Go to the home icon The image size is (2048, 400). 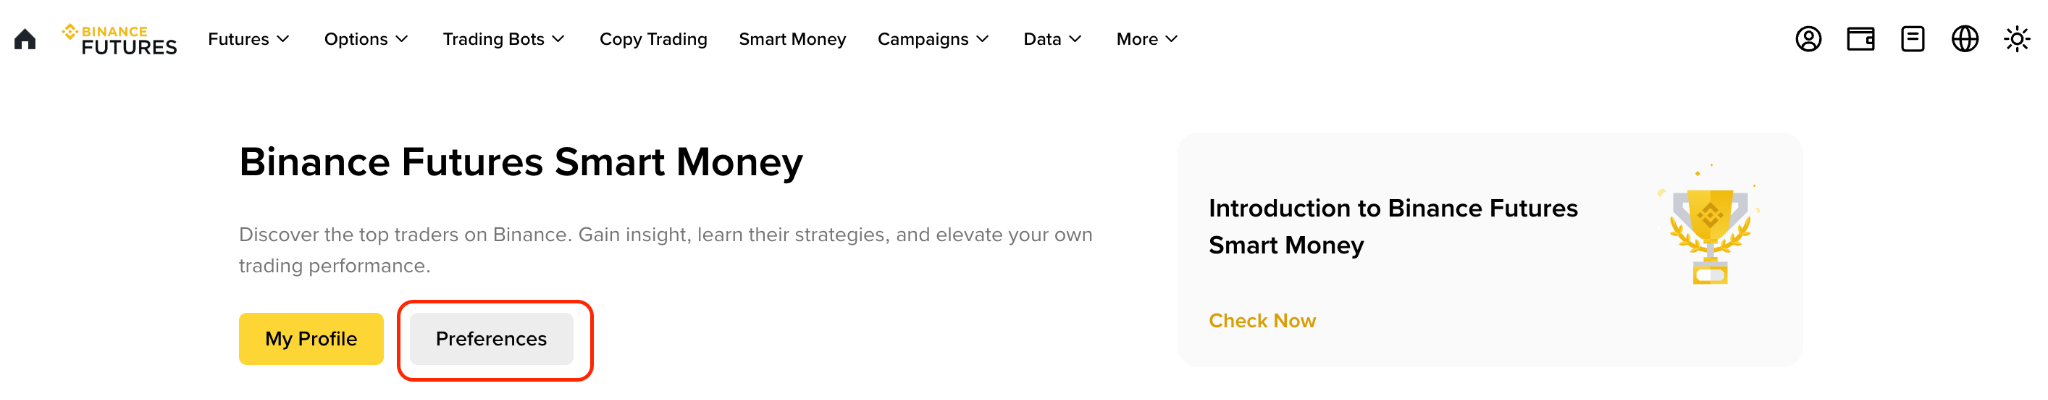click(25, 39)
